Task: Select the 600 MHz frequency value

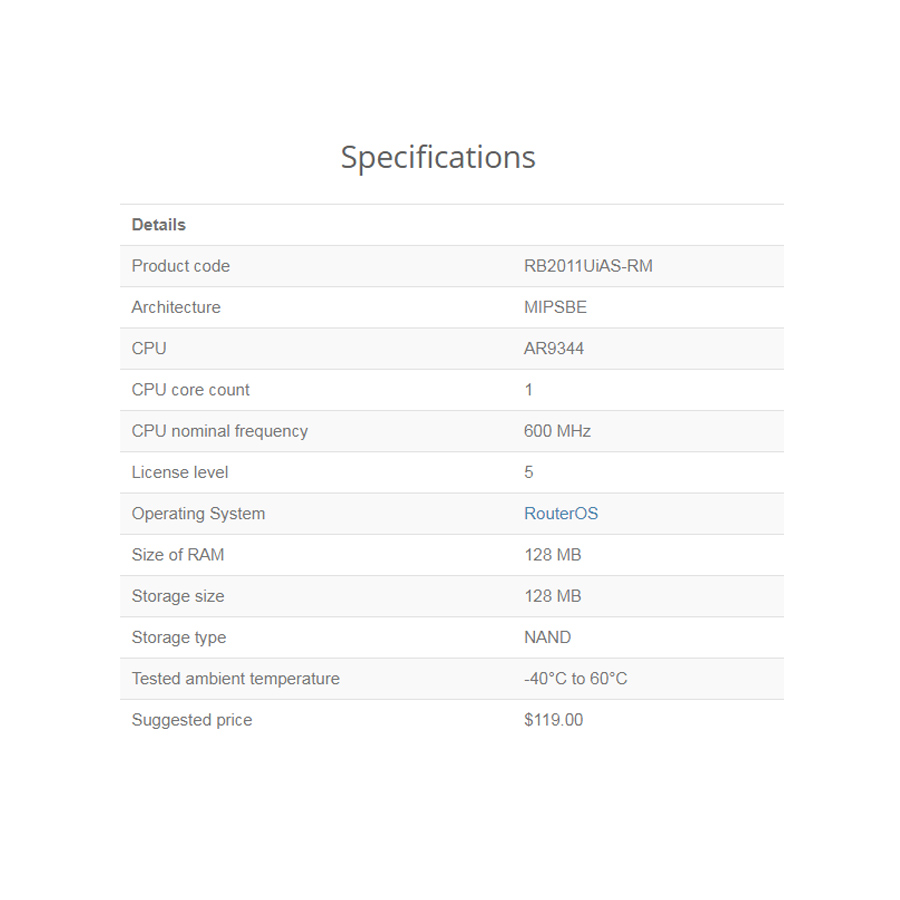Action: point(557,431)
